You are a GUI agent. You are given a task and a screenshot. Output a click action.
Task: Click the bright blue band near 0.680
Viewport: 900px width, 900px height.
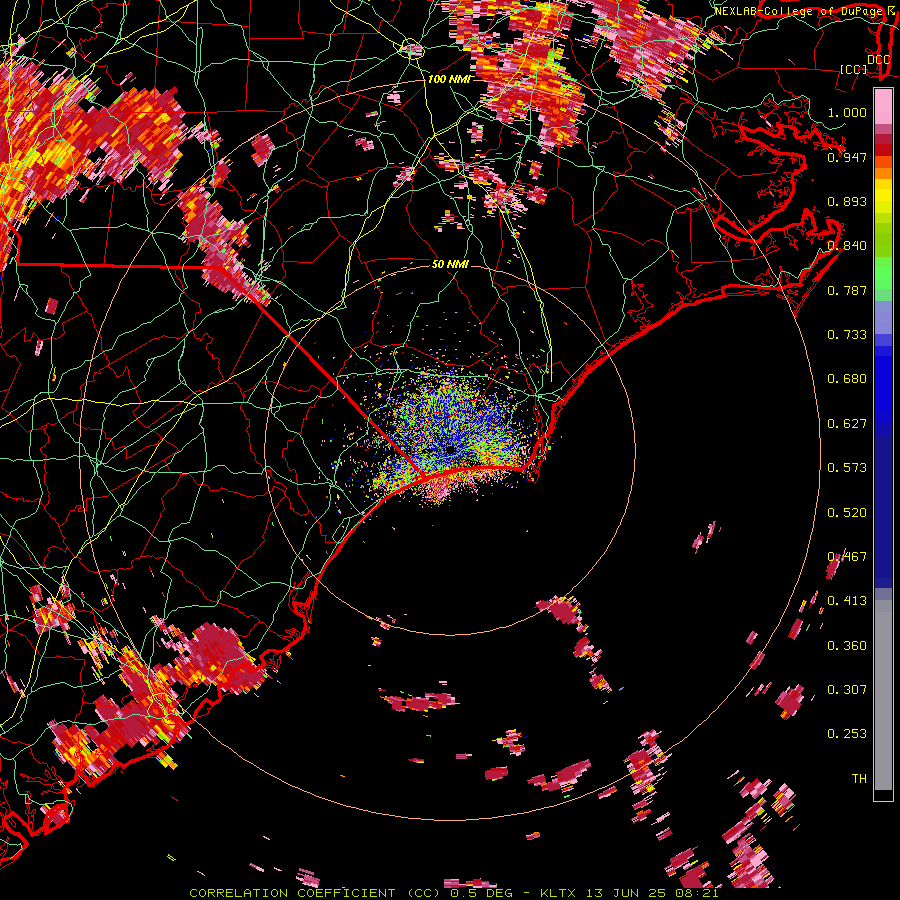click(x=883, y=385)
